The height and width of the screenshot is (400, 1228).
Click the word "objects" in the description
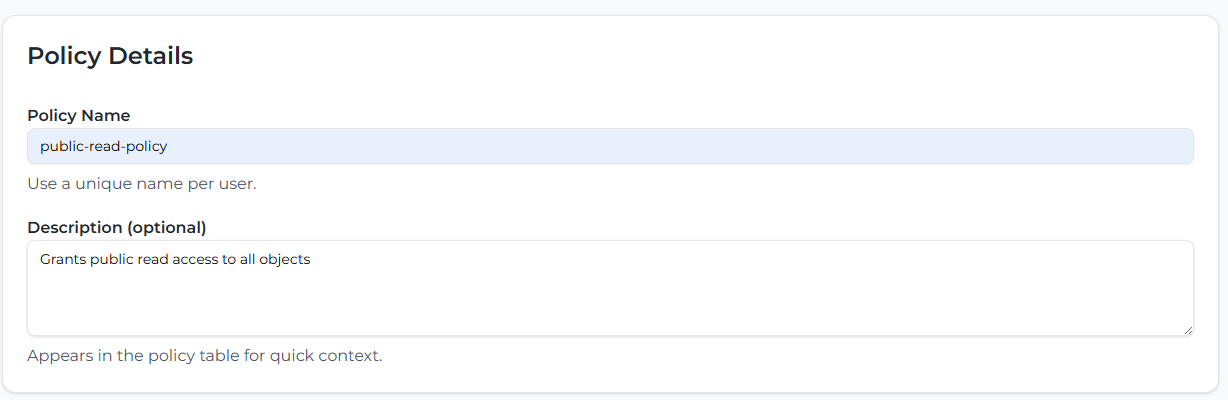pyautogui.click(x=285, y=260)
